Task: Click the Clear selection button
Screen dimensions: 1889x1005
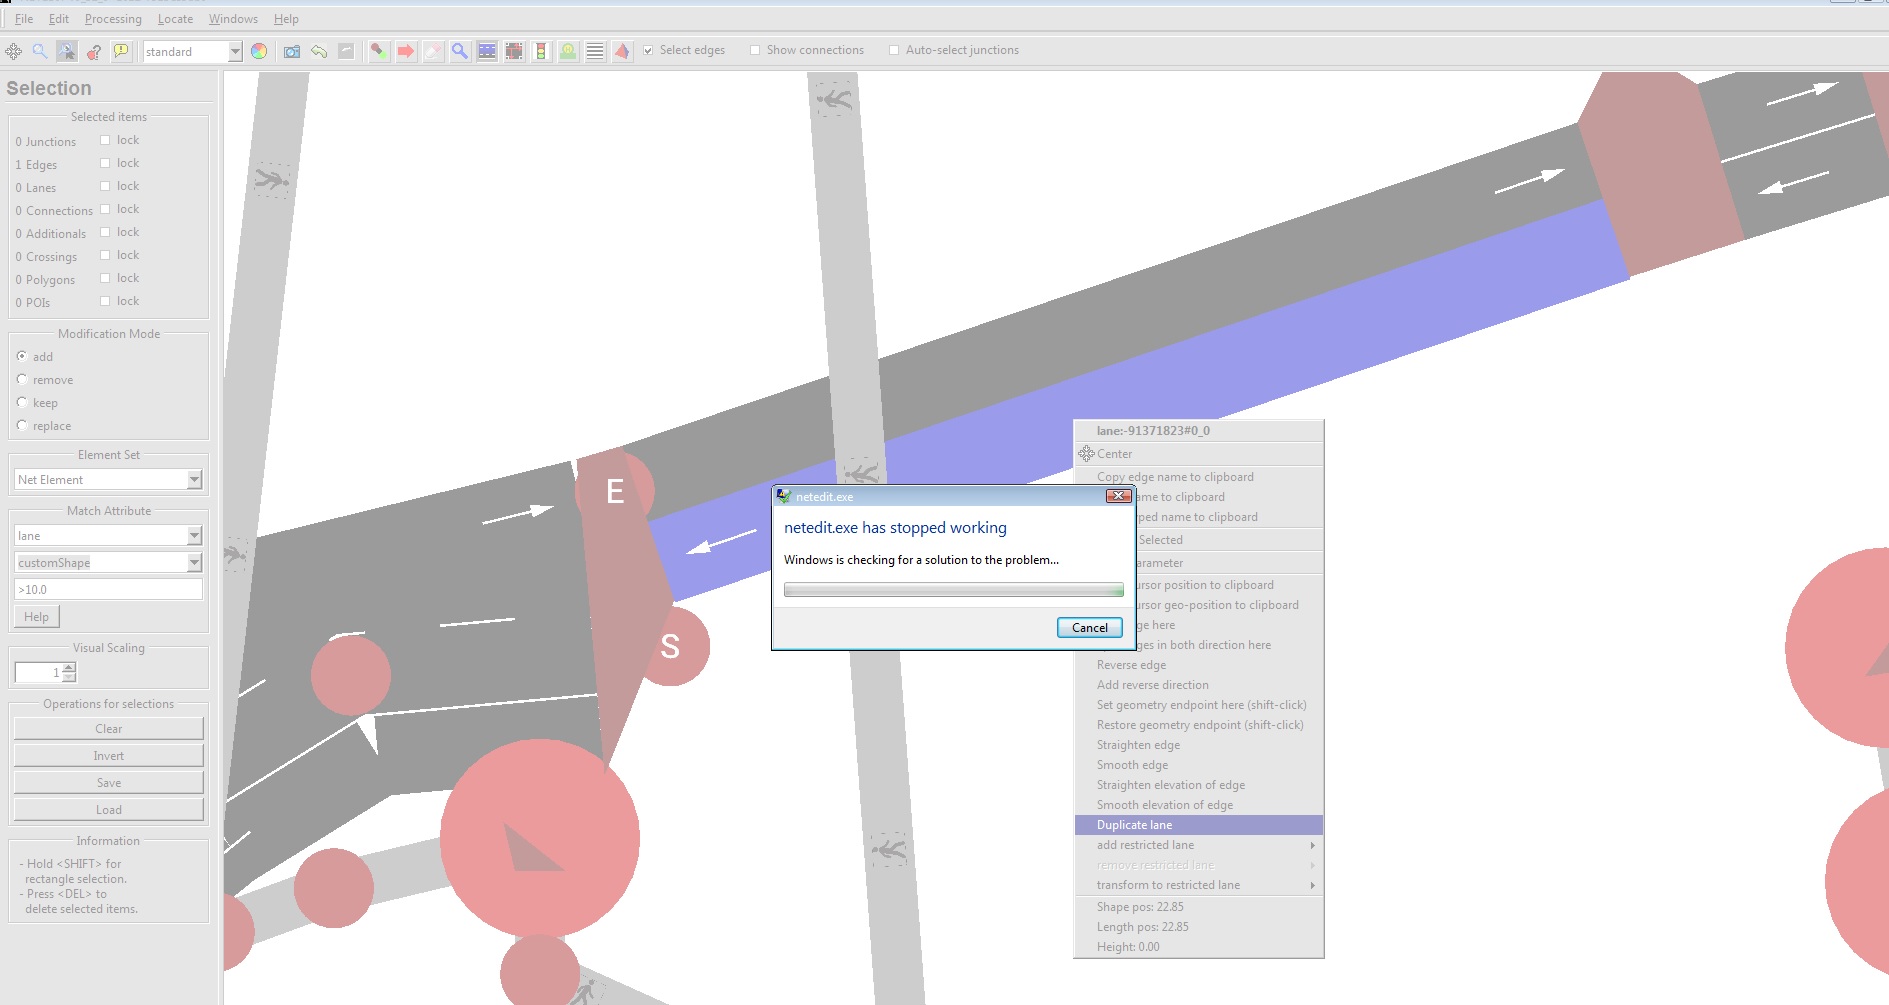Action: 109,729
